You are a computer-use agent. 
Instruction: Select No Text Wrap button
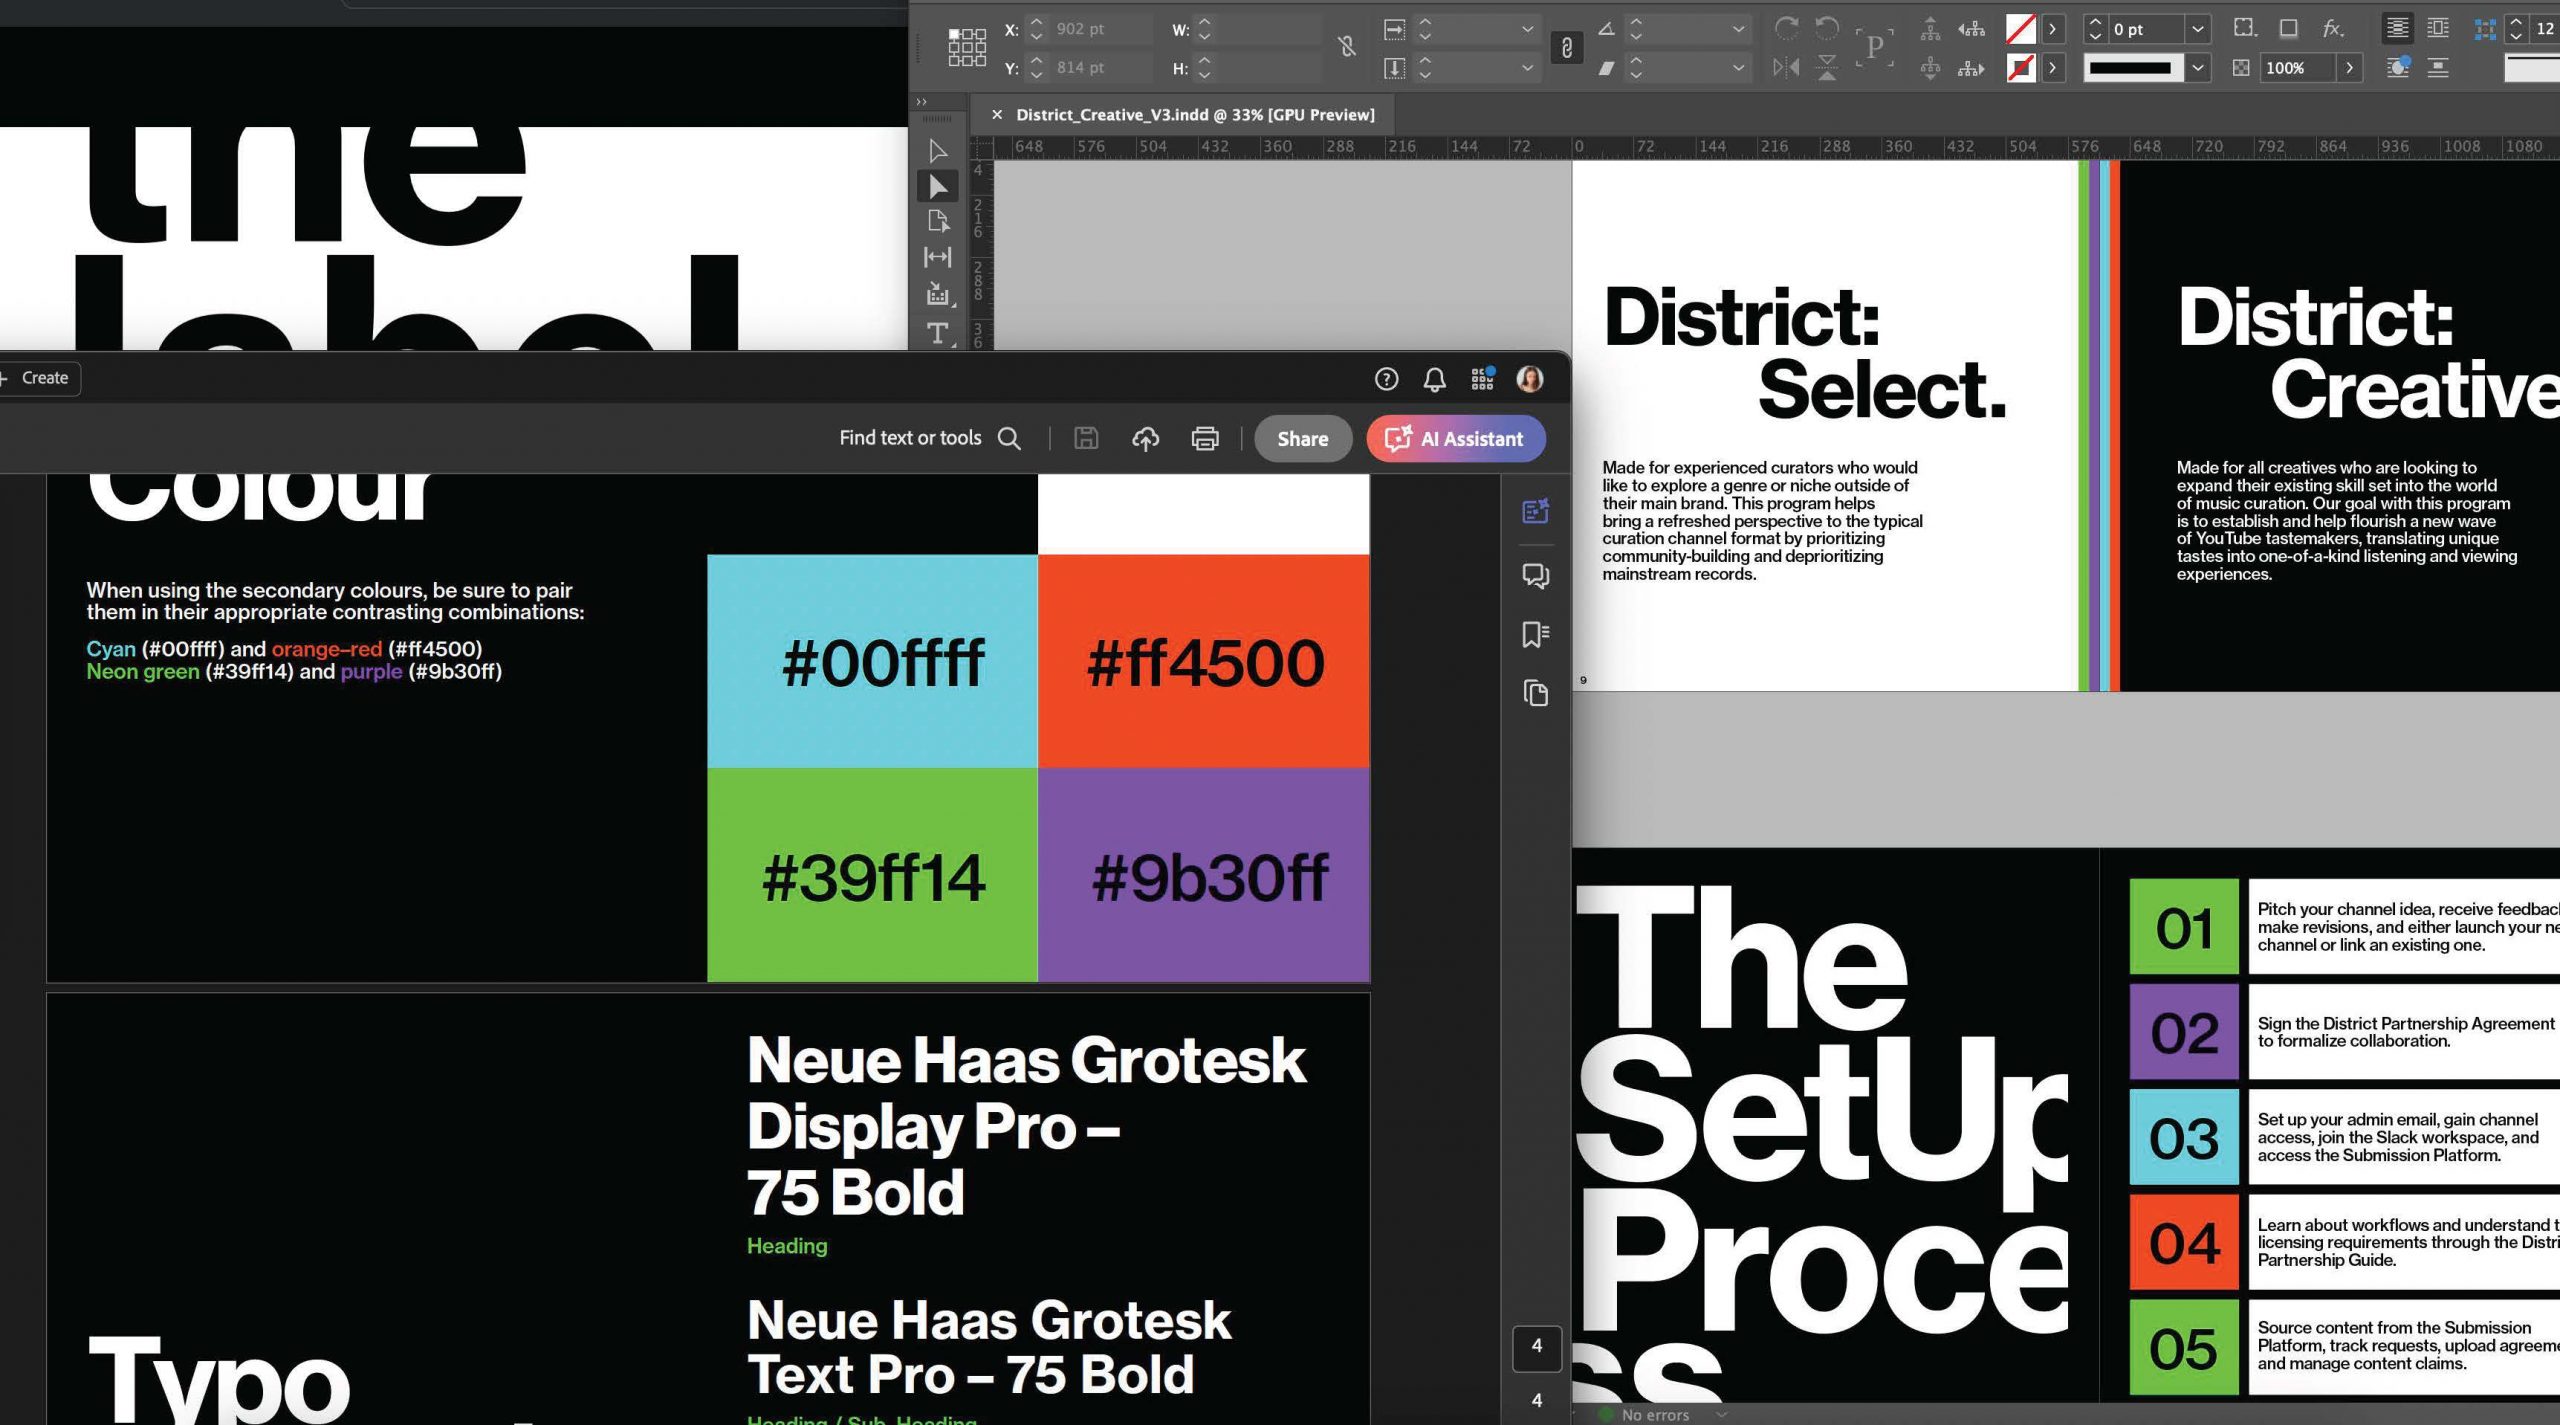pyautogui.click(x=2397, y=28)
